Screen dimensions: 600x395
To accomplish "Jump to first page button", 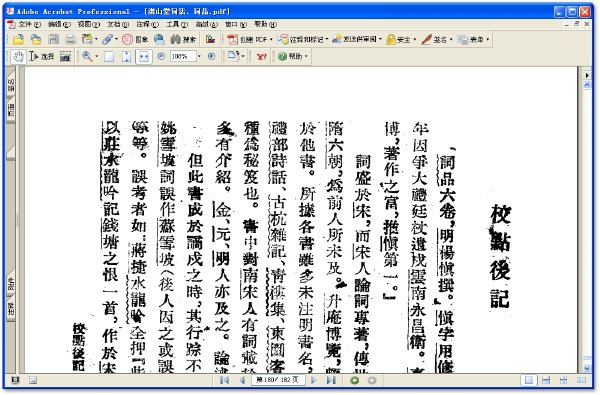I will click(225, 380).
